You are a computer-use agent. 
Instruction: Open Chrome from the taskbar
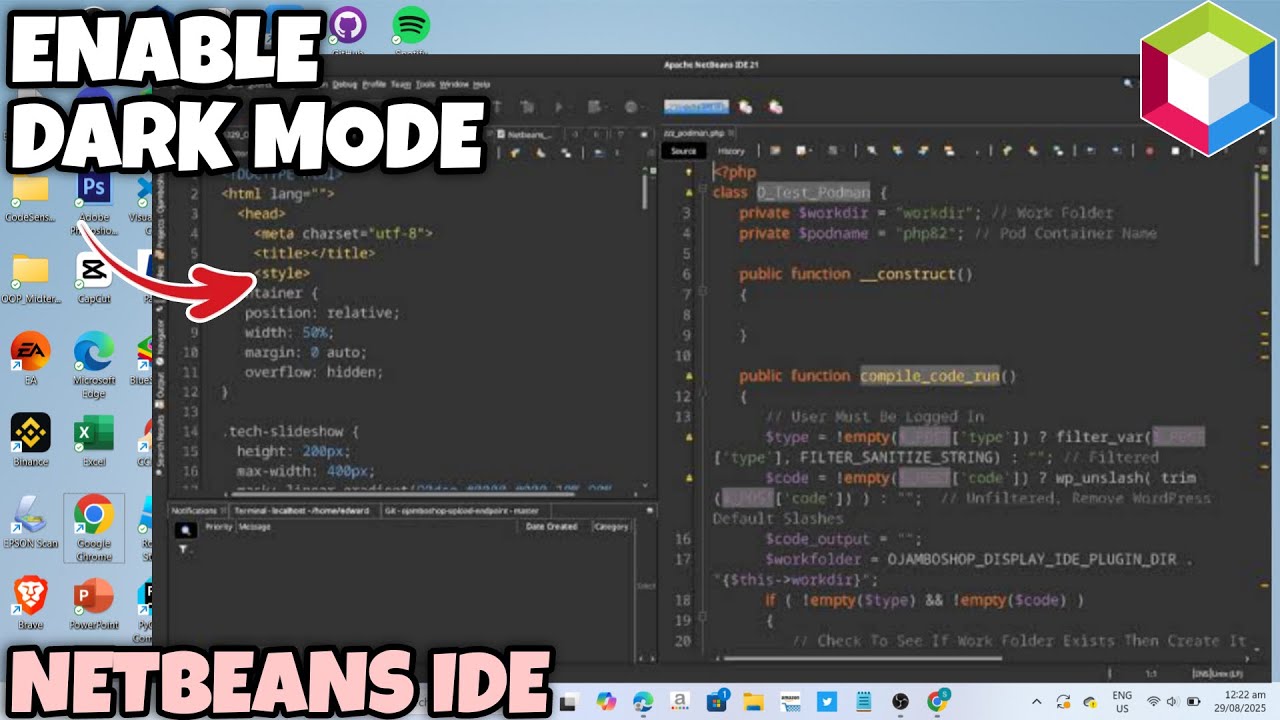pos(937,702)
